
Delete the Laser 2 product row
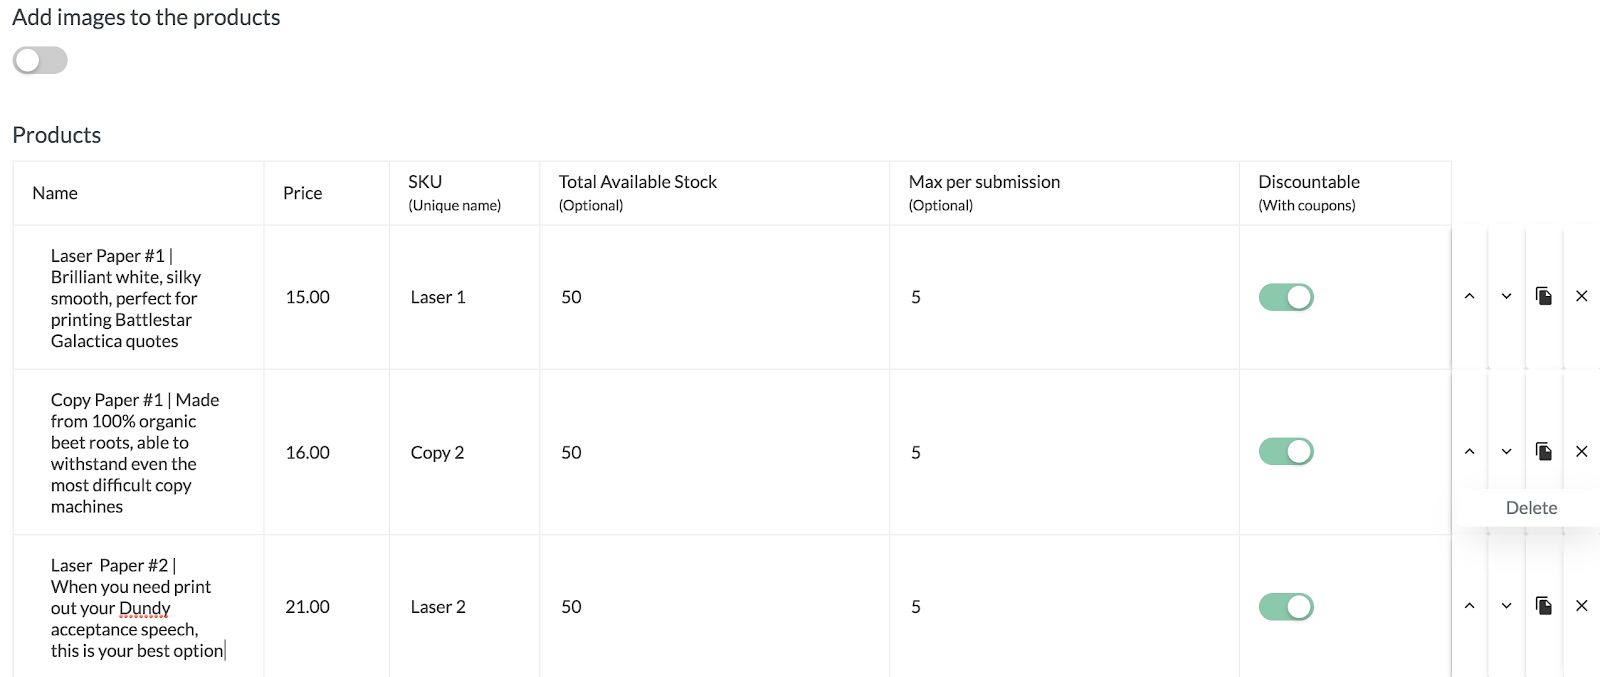1581,605
